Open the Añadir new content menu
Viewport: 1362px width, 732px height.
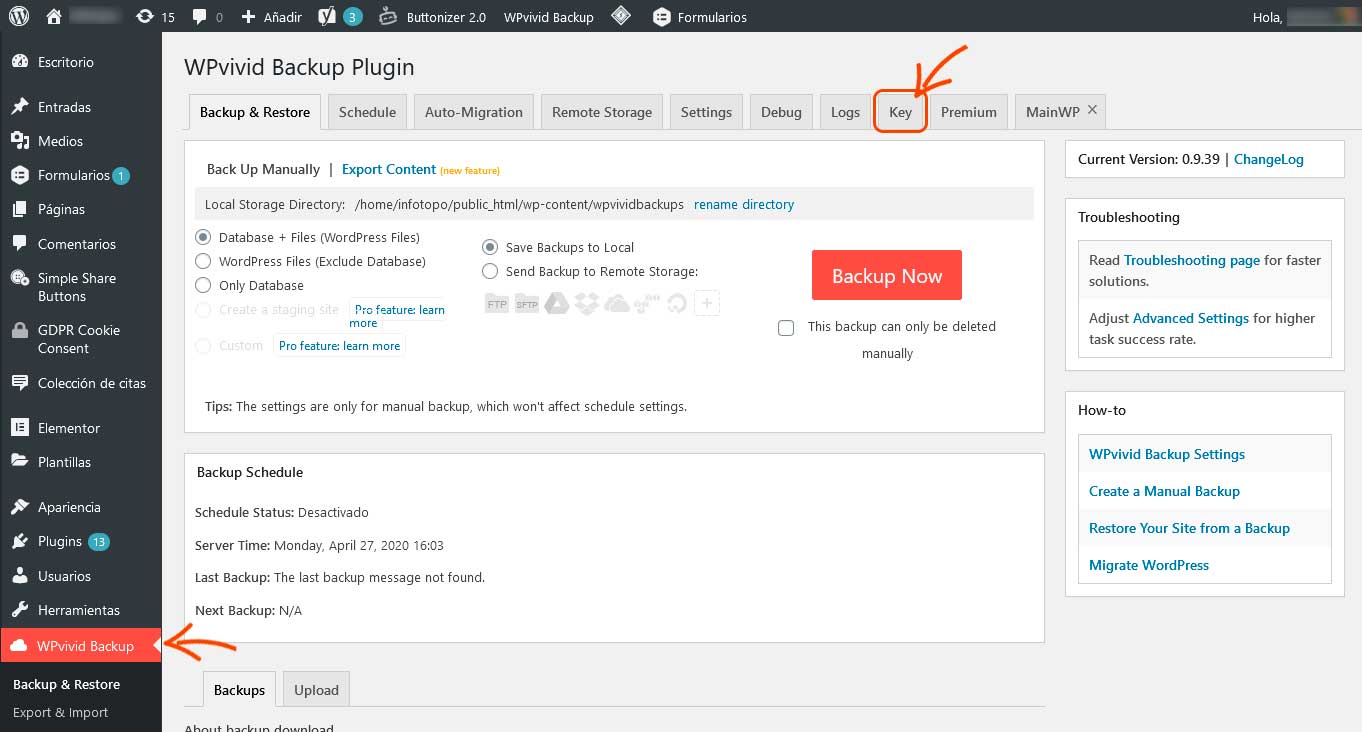click(272, 17)
